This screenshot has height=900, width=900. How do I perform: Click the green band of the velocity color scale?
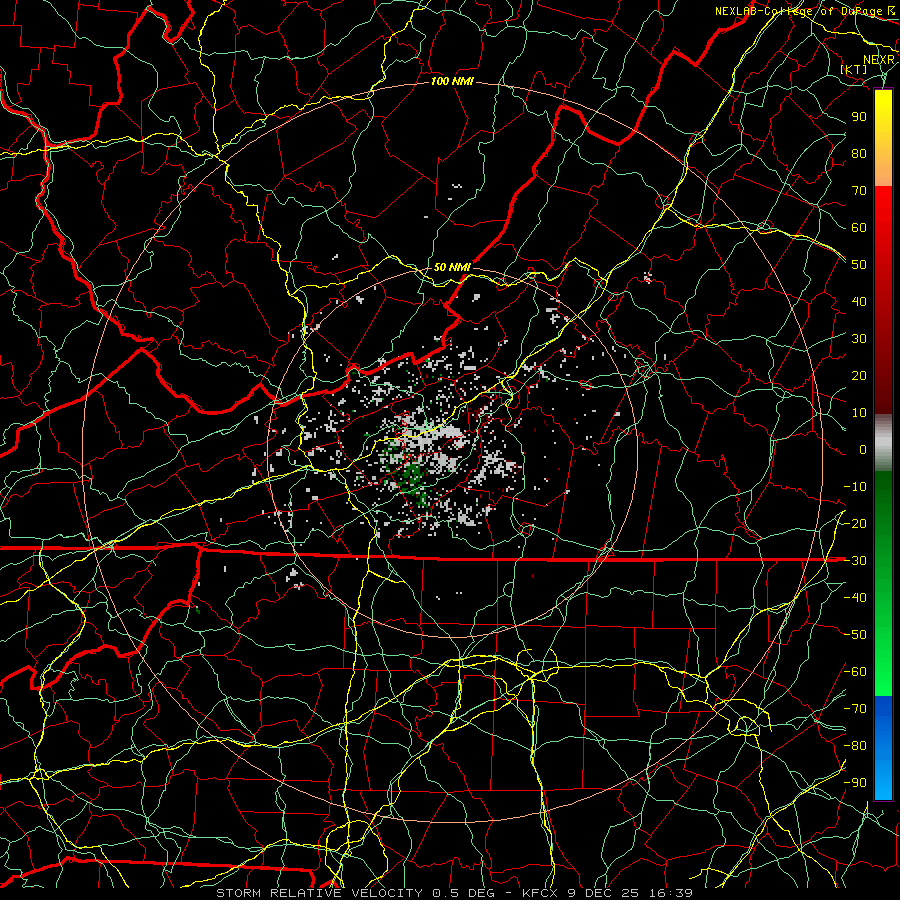pos(883,584)
